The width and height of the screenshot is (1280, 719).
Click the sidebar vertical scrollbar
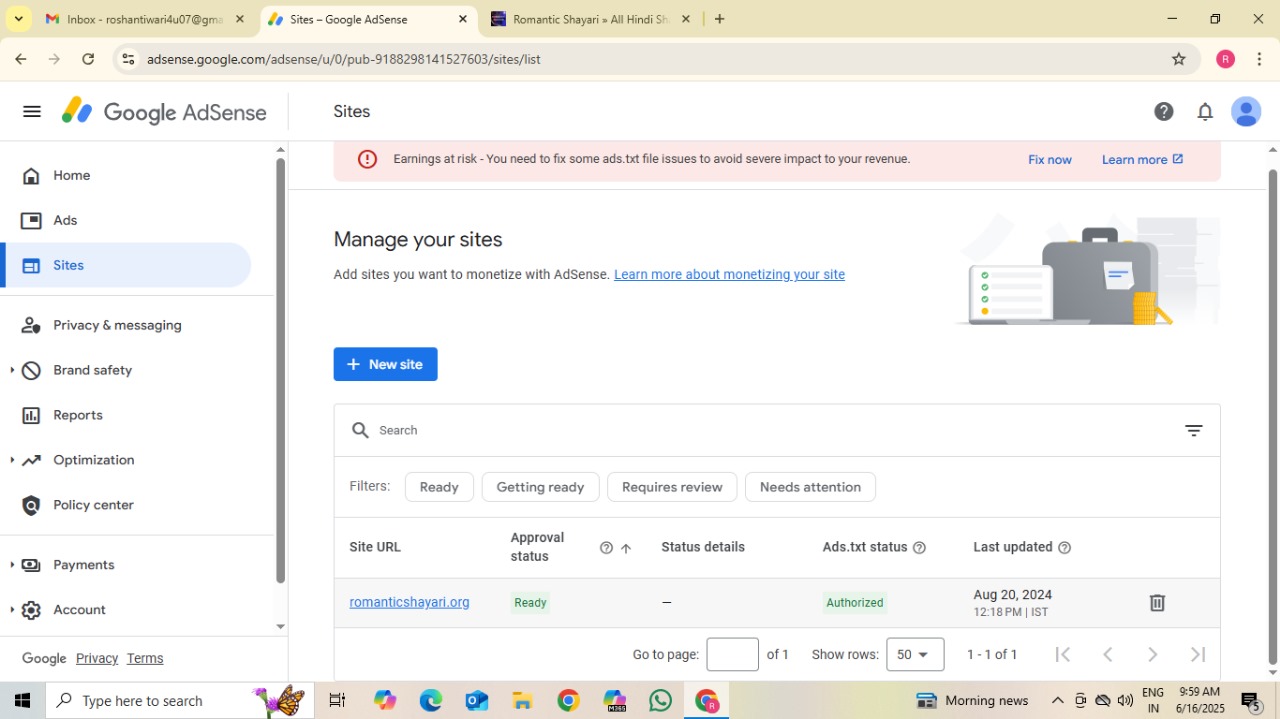(280, 370)
